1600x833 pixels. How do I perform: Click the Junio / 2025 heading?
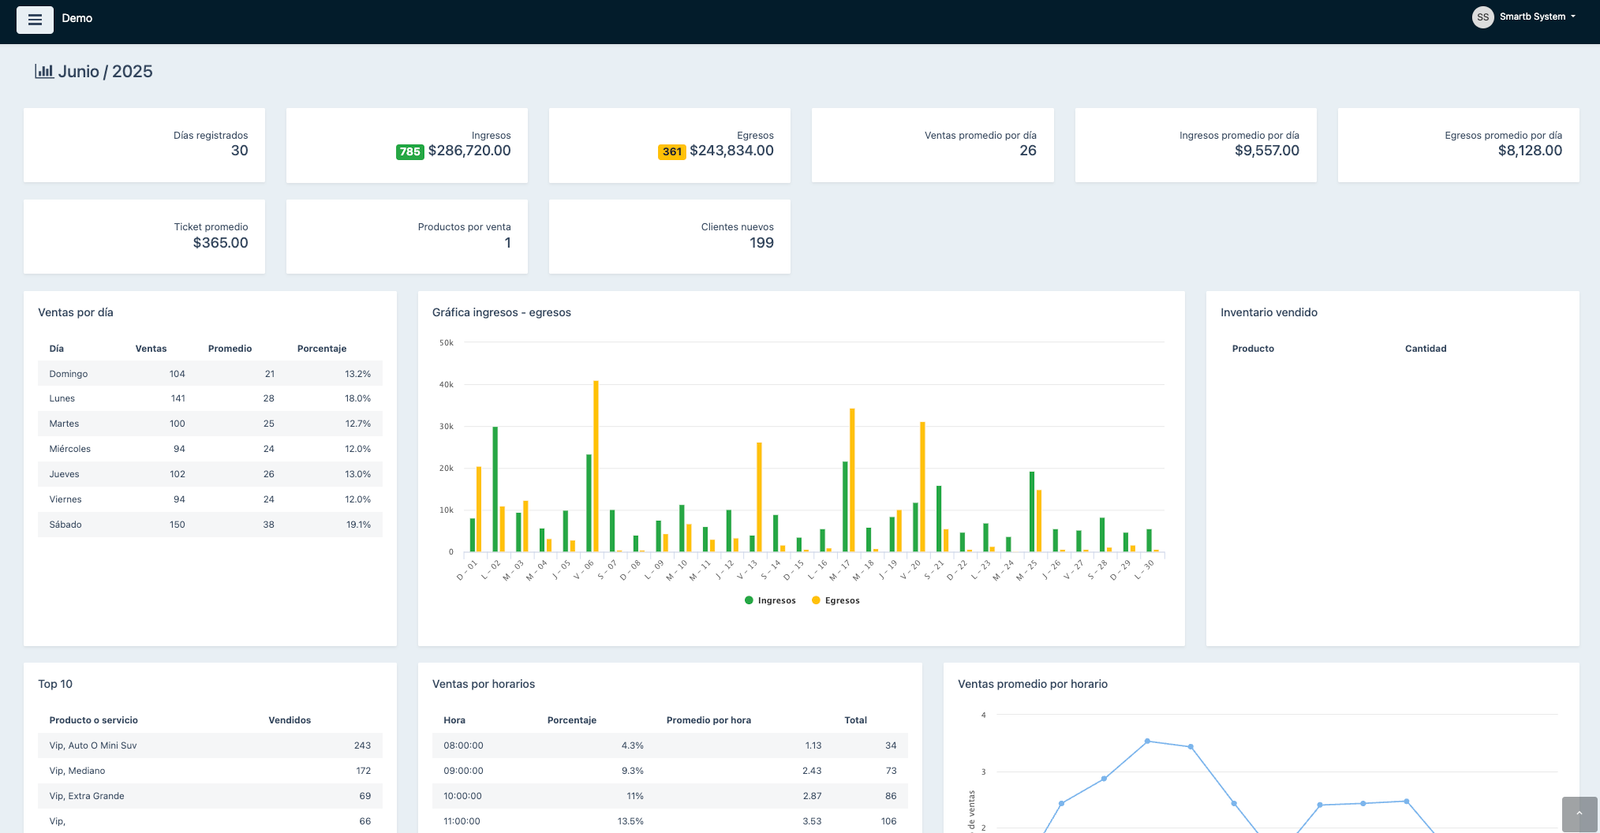105,71
